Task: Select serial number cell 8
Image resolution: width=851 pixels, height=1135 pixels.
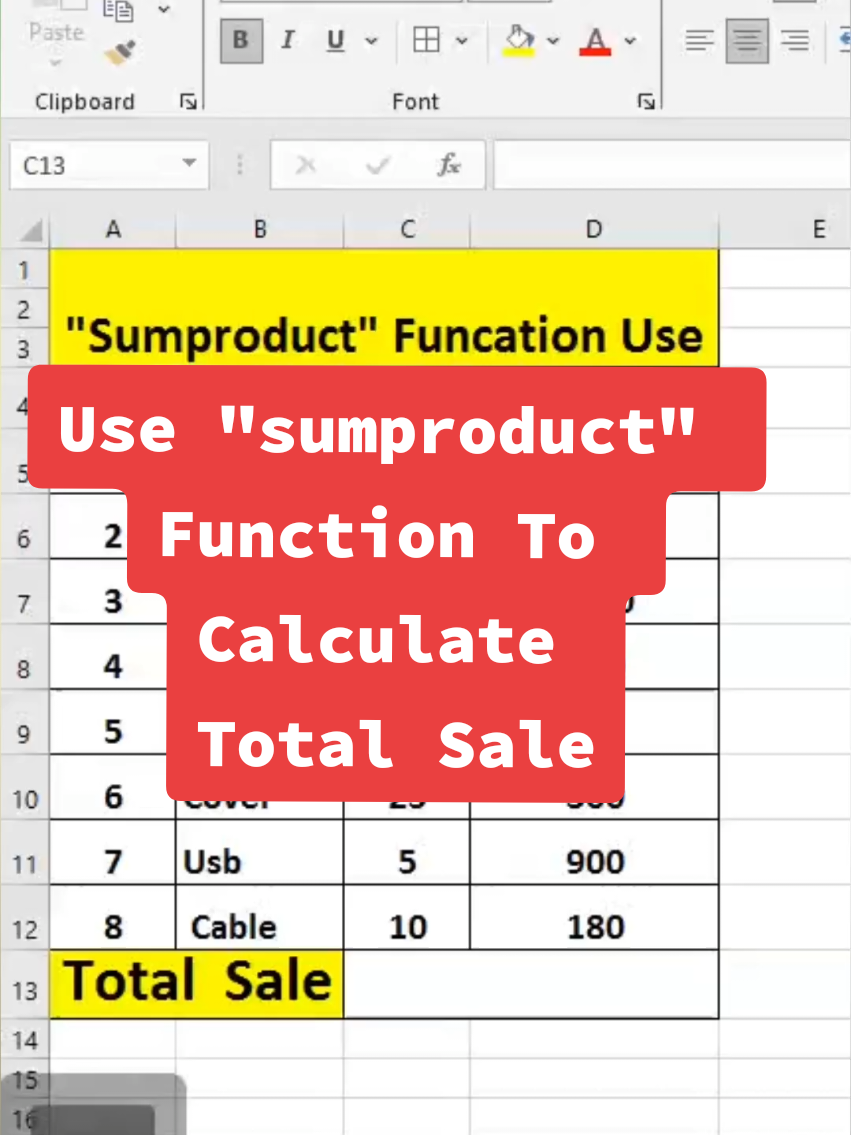Action: 113,918
